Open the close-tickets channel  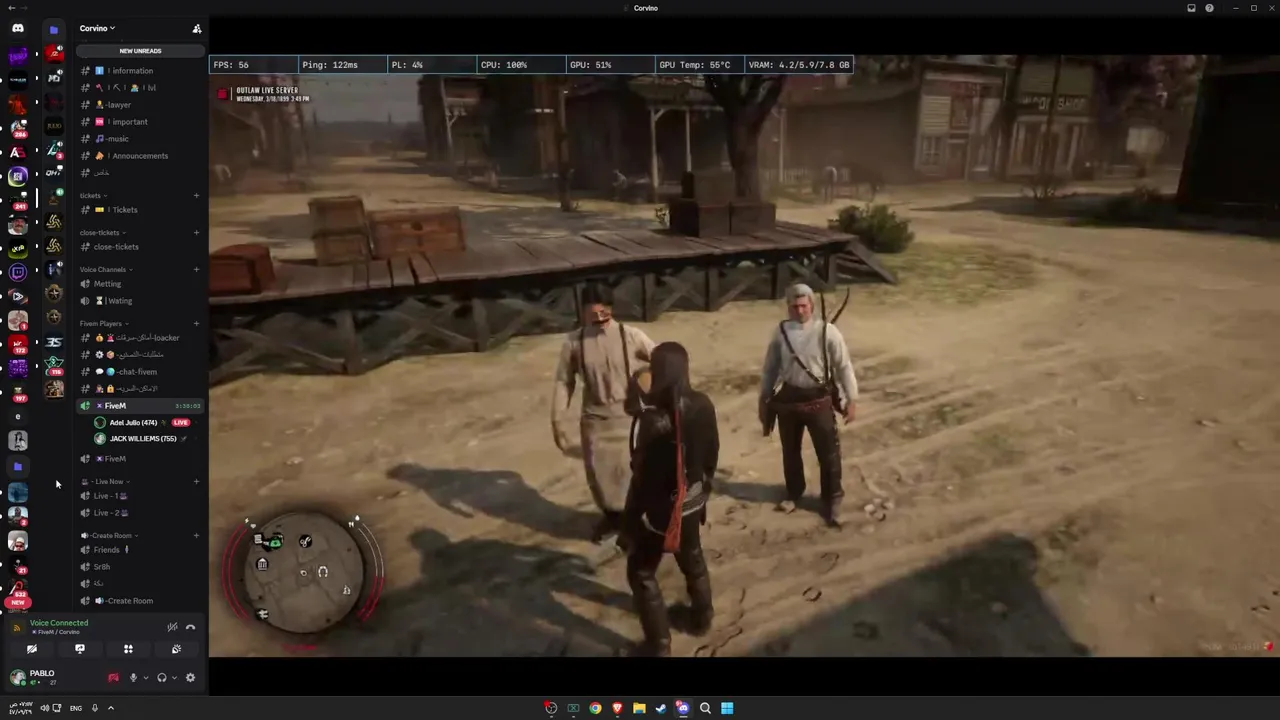[140, 247]
